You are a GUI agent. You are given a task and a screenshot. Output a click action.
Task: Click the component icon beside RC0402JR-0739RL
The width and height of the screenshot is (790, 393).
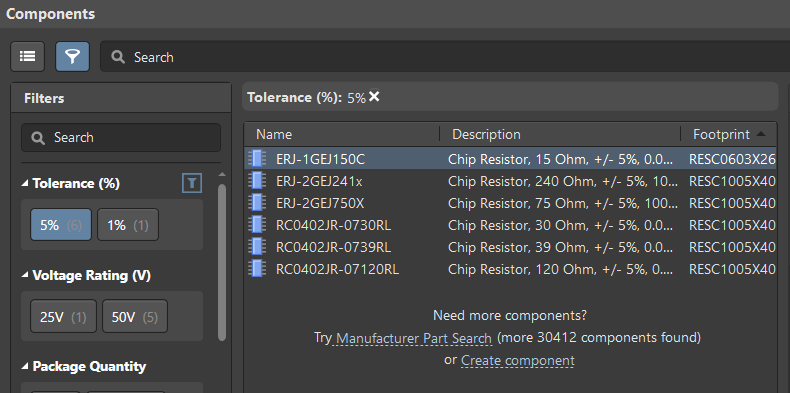tap(257, 247)
